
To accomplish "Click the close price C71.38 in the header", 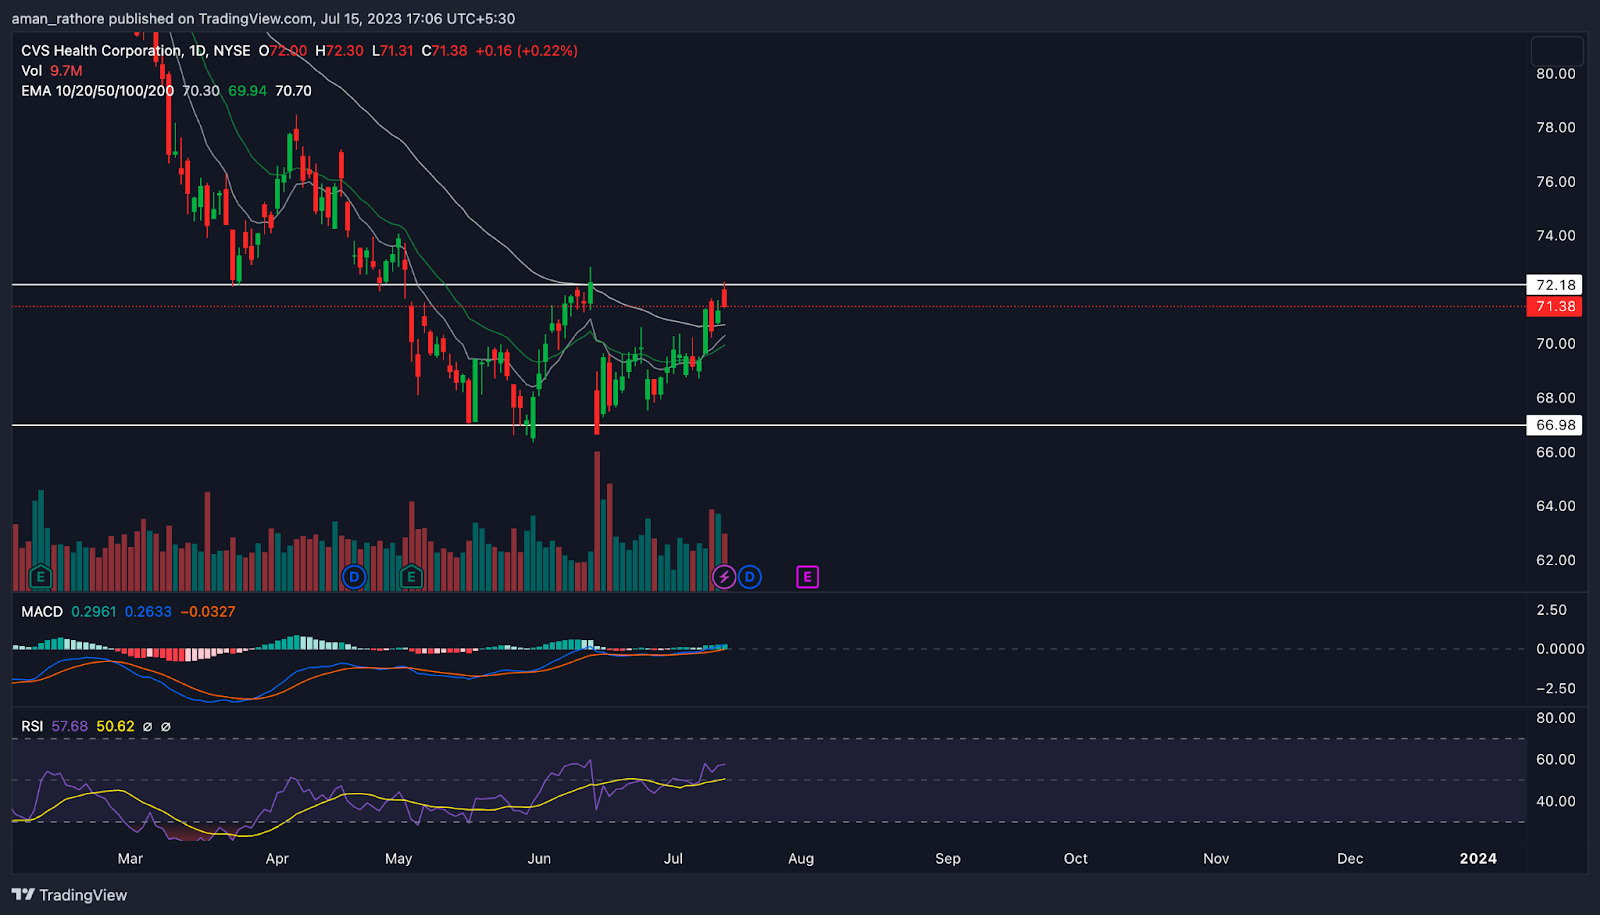I will (444, 50).
